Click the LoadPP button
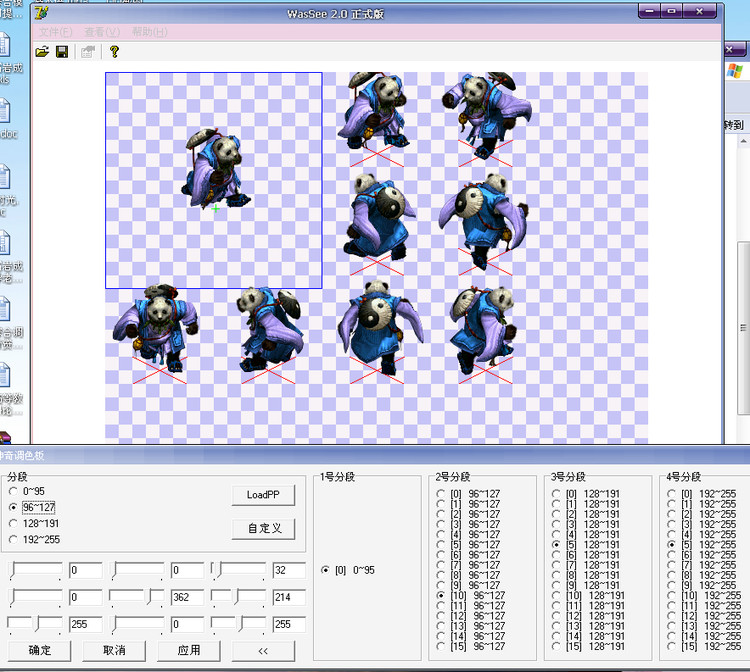The image size is (750, 672). tap(263, 495)
